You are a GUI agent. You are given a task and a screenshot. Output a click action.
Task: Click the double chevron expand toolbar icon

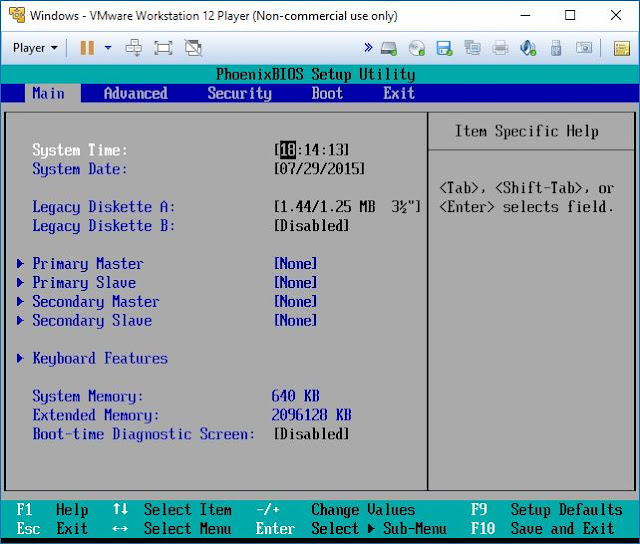pos(368,48)
